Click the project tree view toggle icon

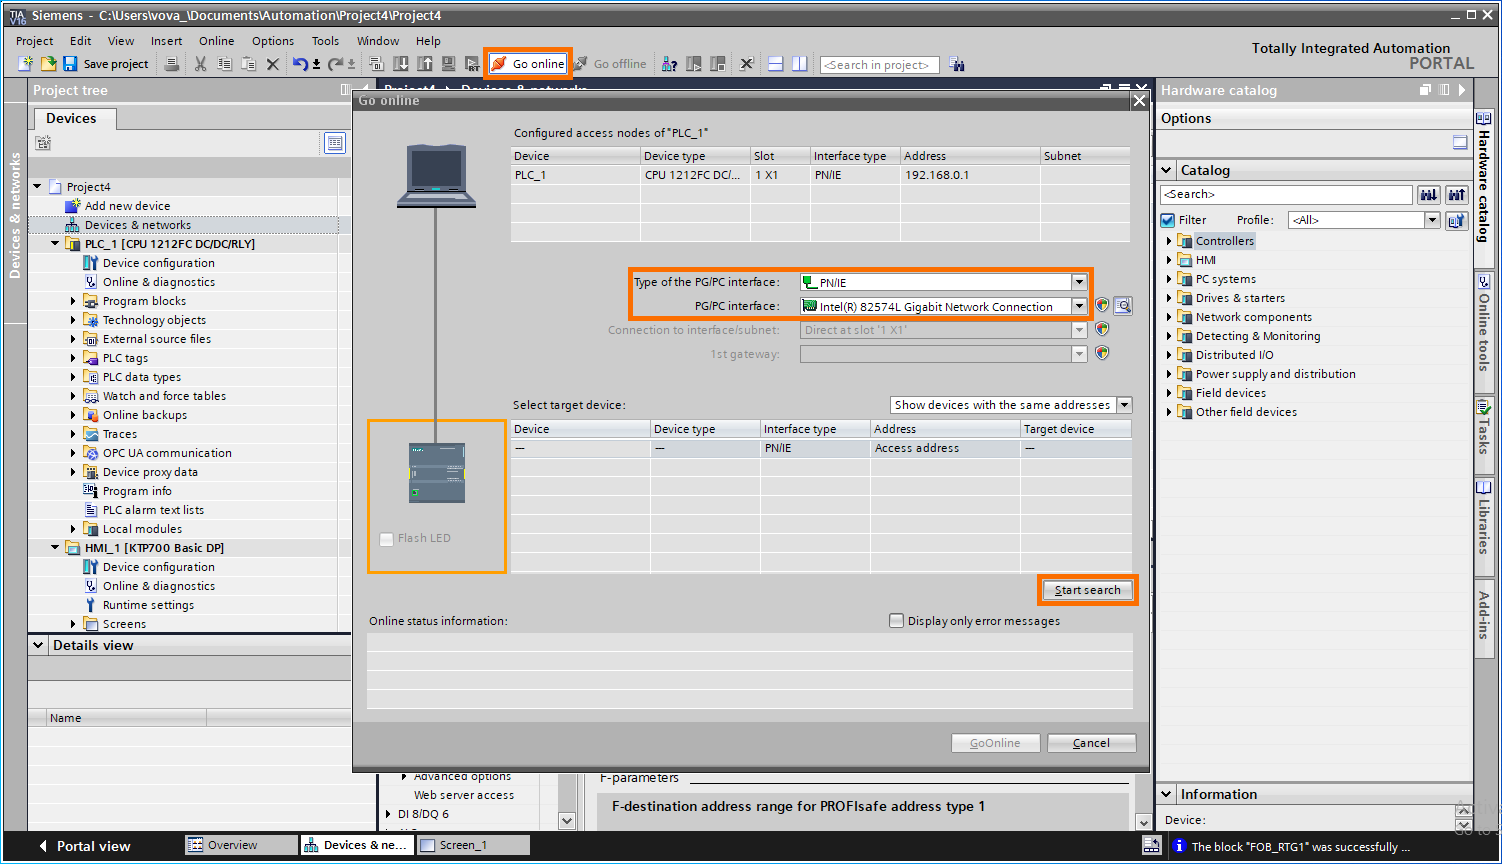click(335, 143)
